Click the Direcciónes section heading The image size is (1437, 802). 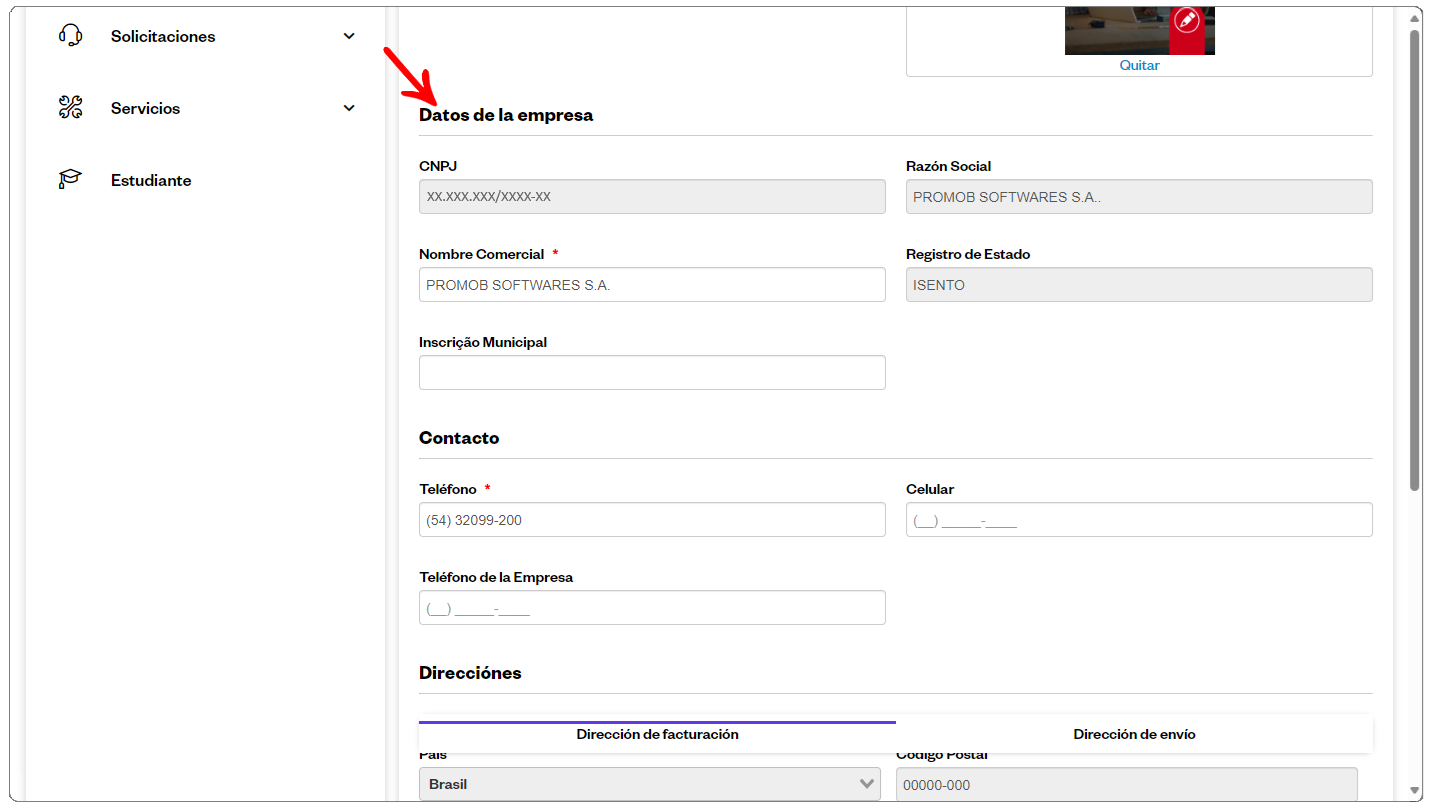(470, 673)
